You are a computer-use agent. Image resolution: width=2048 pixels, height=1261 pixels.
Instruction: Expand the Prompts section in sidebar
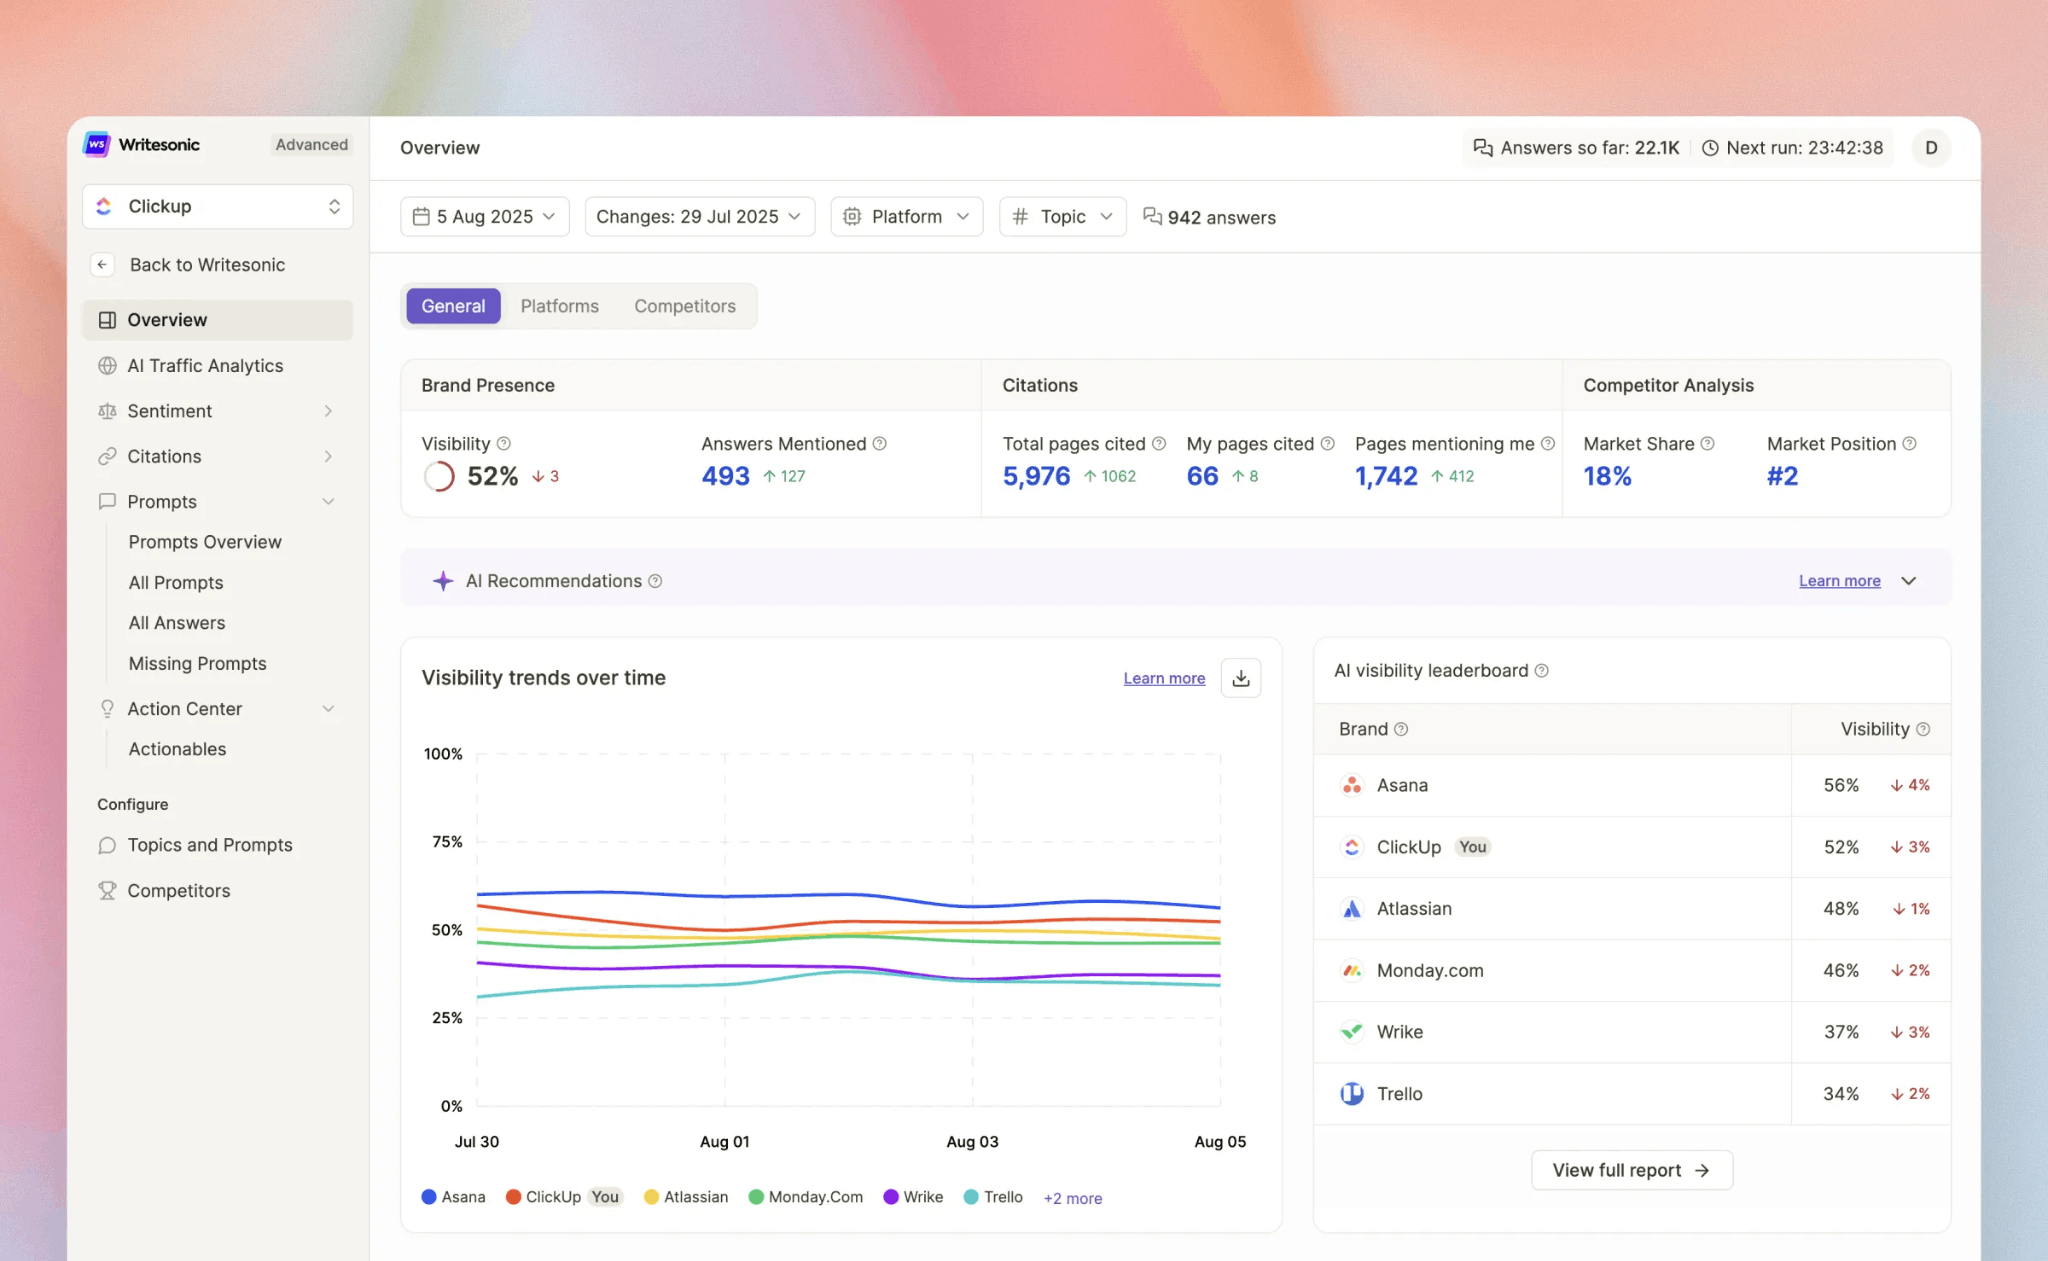tap(329, 501)
